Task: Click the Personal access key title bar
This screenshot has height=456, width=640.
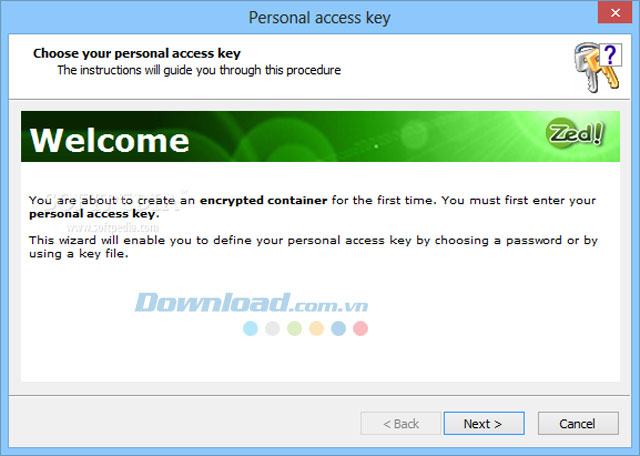Action: [320, 18]
